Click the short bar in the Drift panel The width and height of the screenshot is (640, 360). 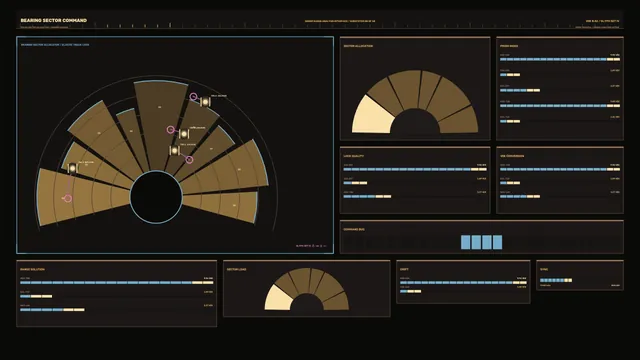[410, 291]
